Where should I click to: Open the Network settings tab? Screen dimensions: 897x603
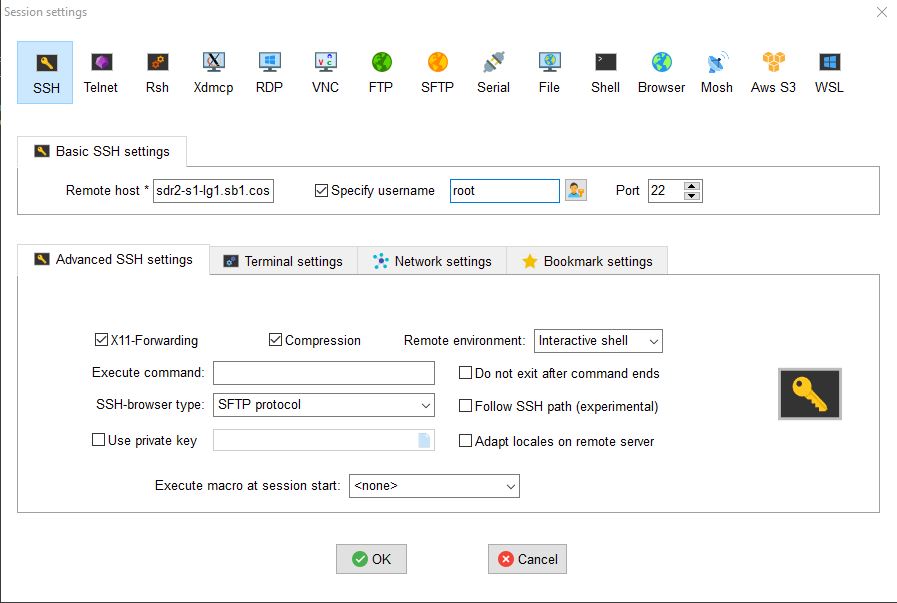(x=432, y=261)
